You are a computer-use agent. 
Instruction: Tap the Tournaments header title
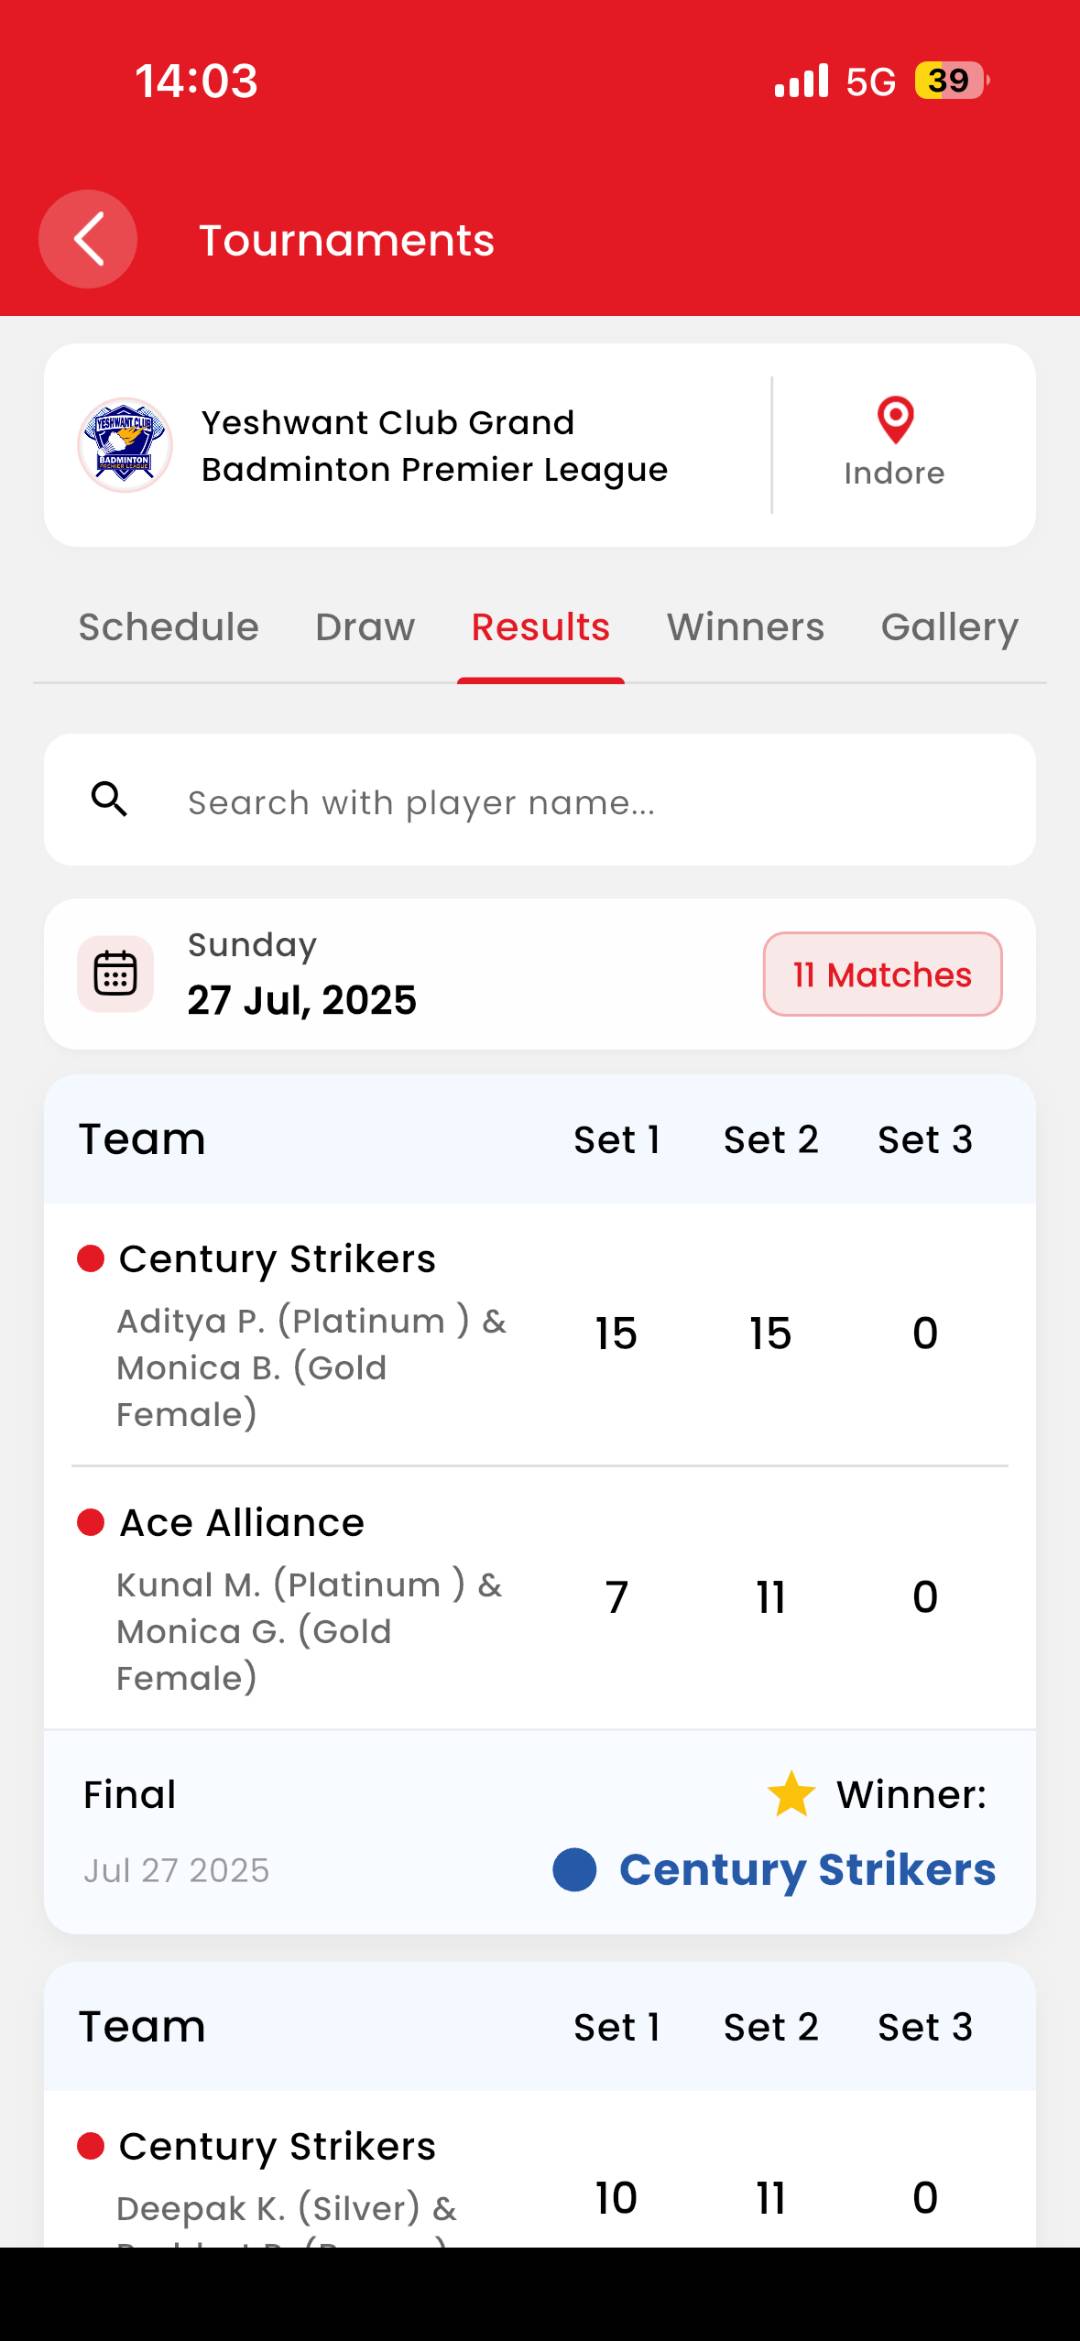346,240
